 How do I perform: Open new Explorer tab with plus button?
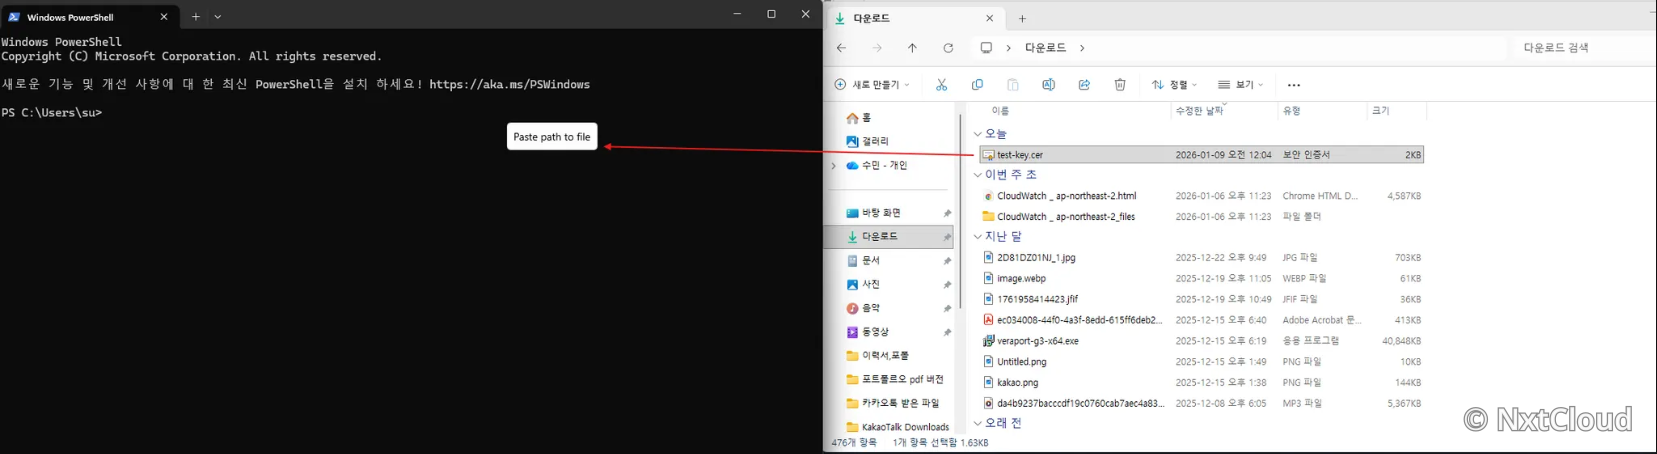[x=1022, y=18]
